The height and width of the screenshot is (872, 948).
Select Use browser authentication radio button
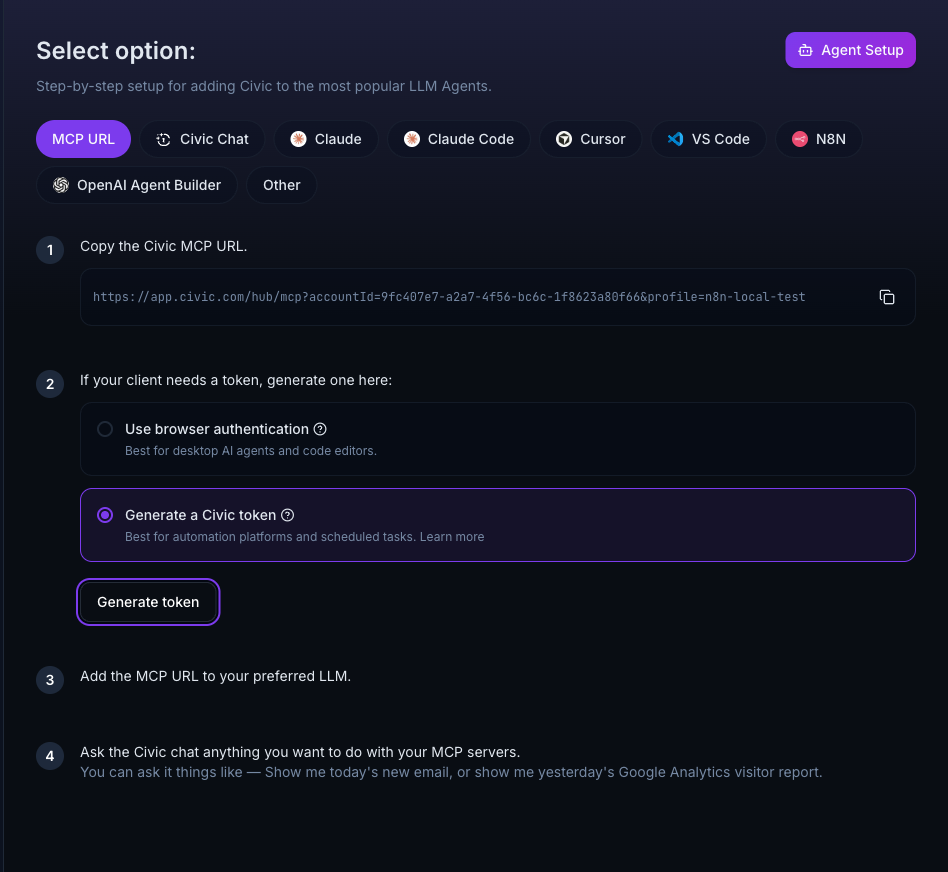coord(105,429)
